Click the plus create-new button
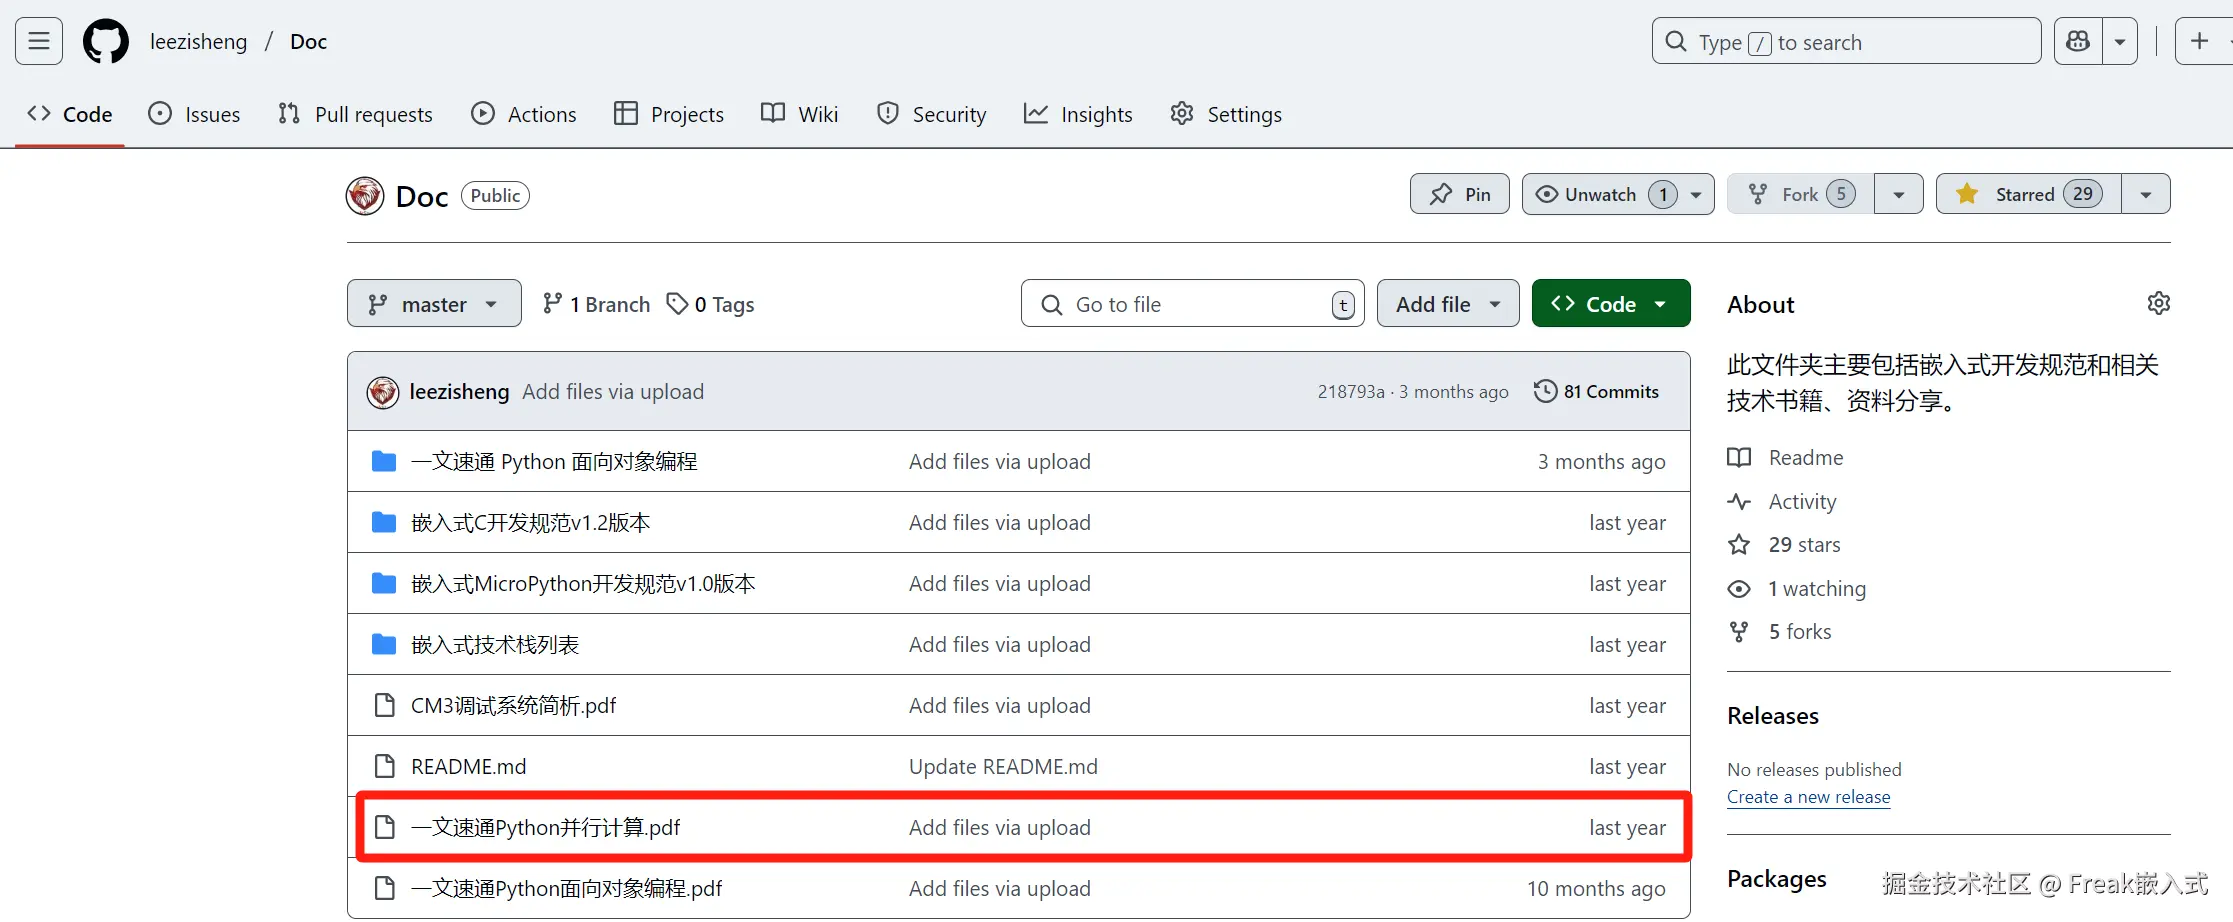The image size is (2233, 922). (2199, 41)
